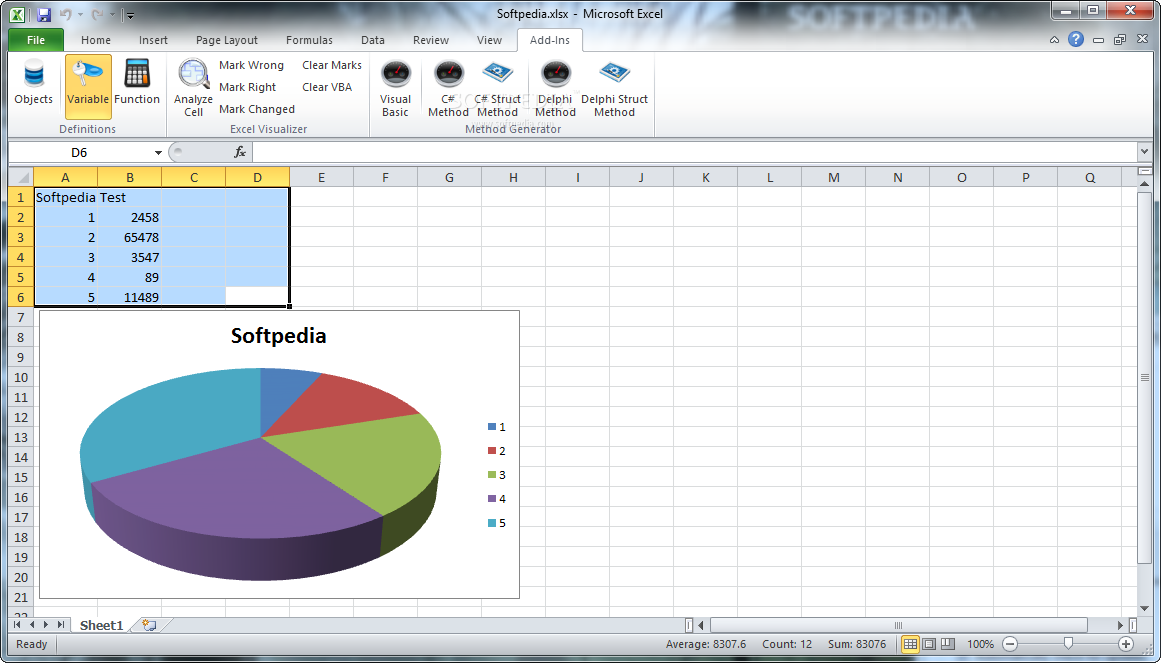
Task: Generate a C# Method
Action: click(x=448, y=88)
